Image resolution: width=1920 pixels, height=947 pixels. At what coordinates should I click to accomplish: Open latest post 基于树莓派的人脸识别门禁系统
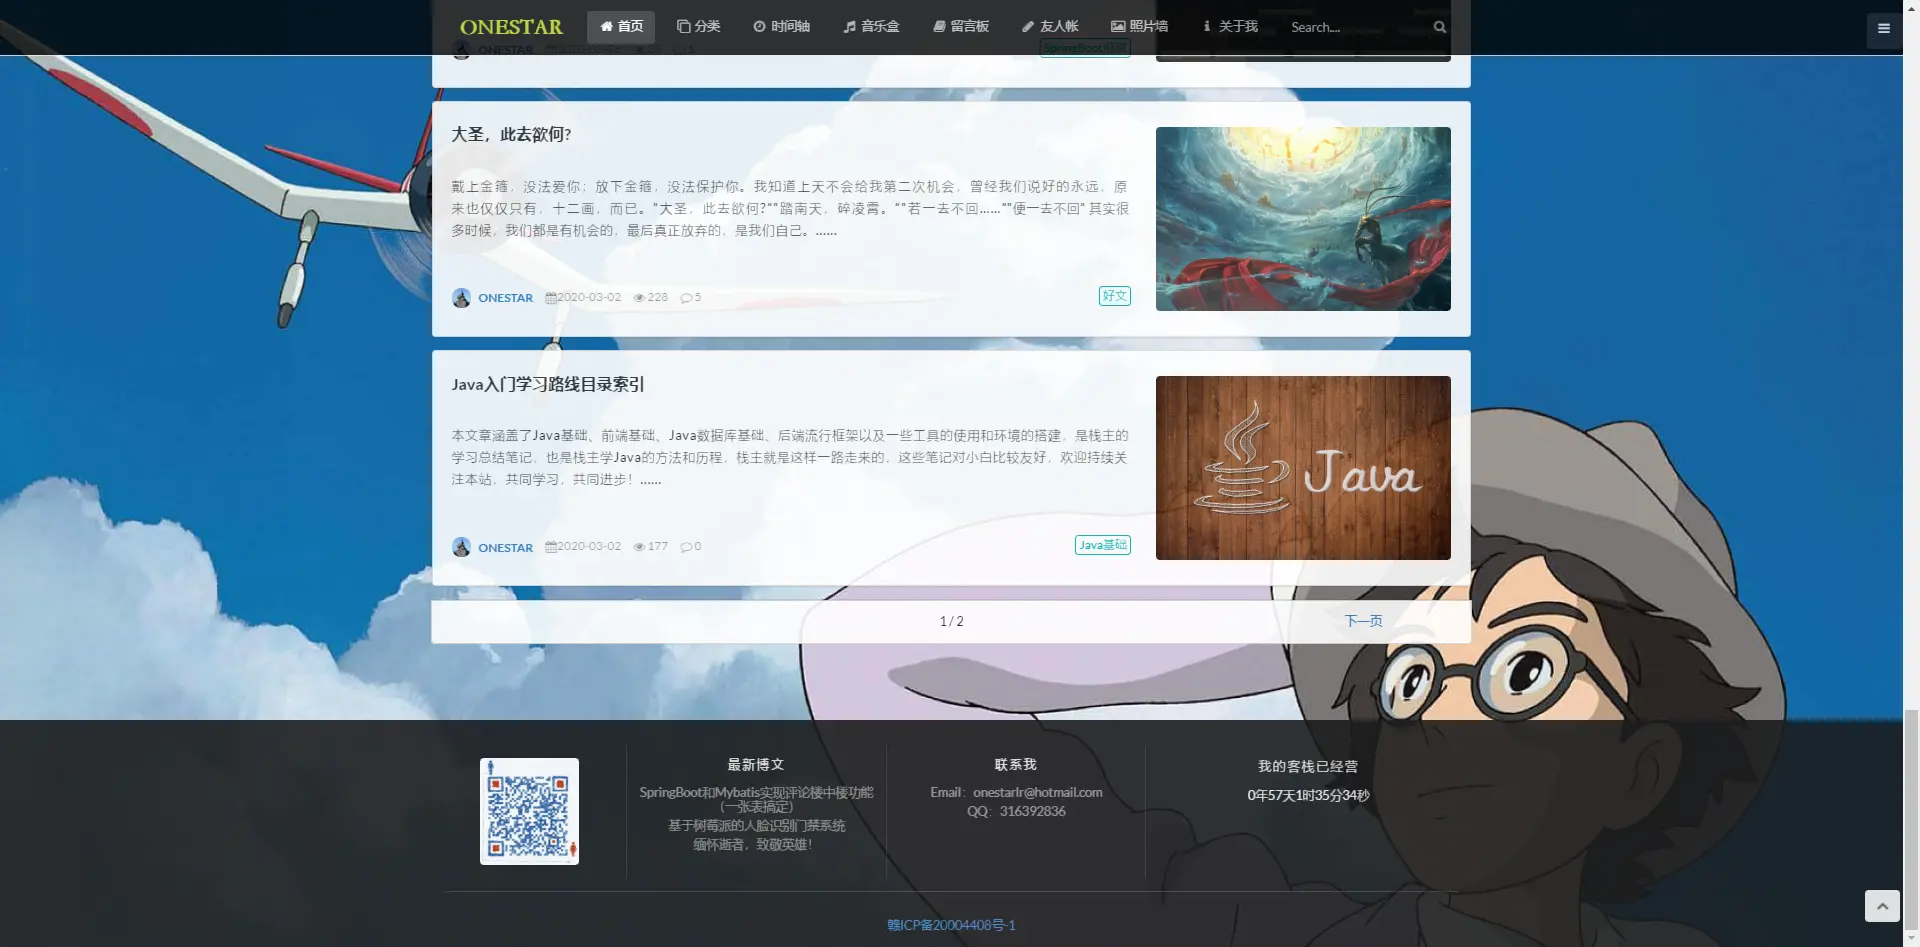(756, 826)
